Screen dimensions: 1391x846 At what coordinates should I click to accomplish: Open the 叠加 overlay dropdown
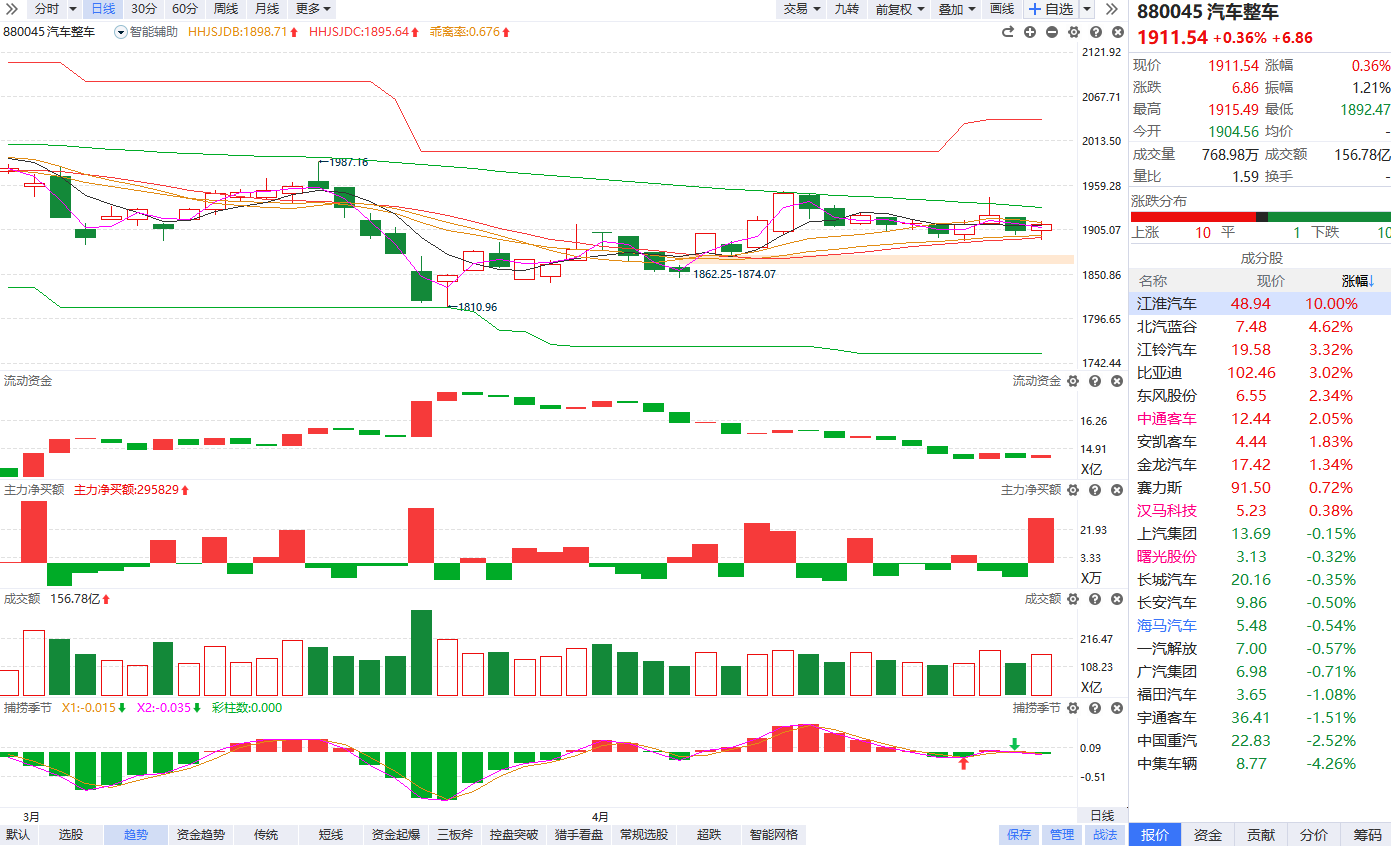pos(957,9)
